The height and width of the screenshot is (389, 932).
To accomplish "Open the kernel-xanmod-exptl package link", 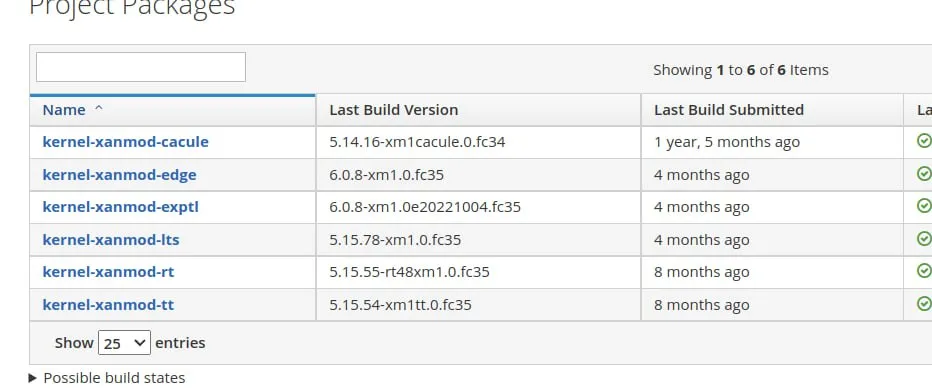I will 121,207.
